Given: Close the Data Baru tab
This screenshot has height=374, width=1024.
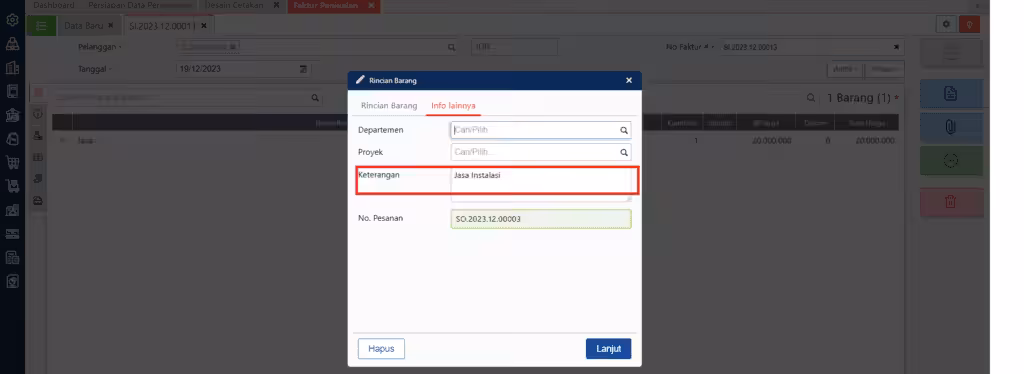Looking at the screenshot, I should click(110, 25).
